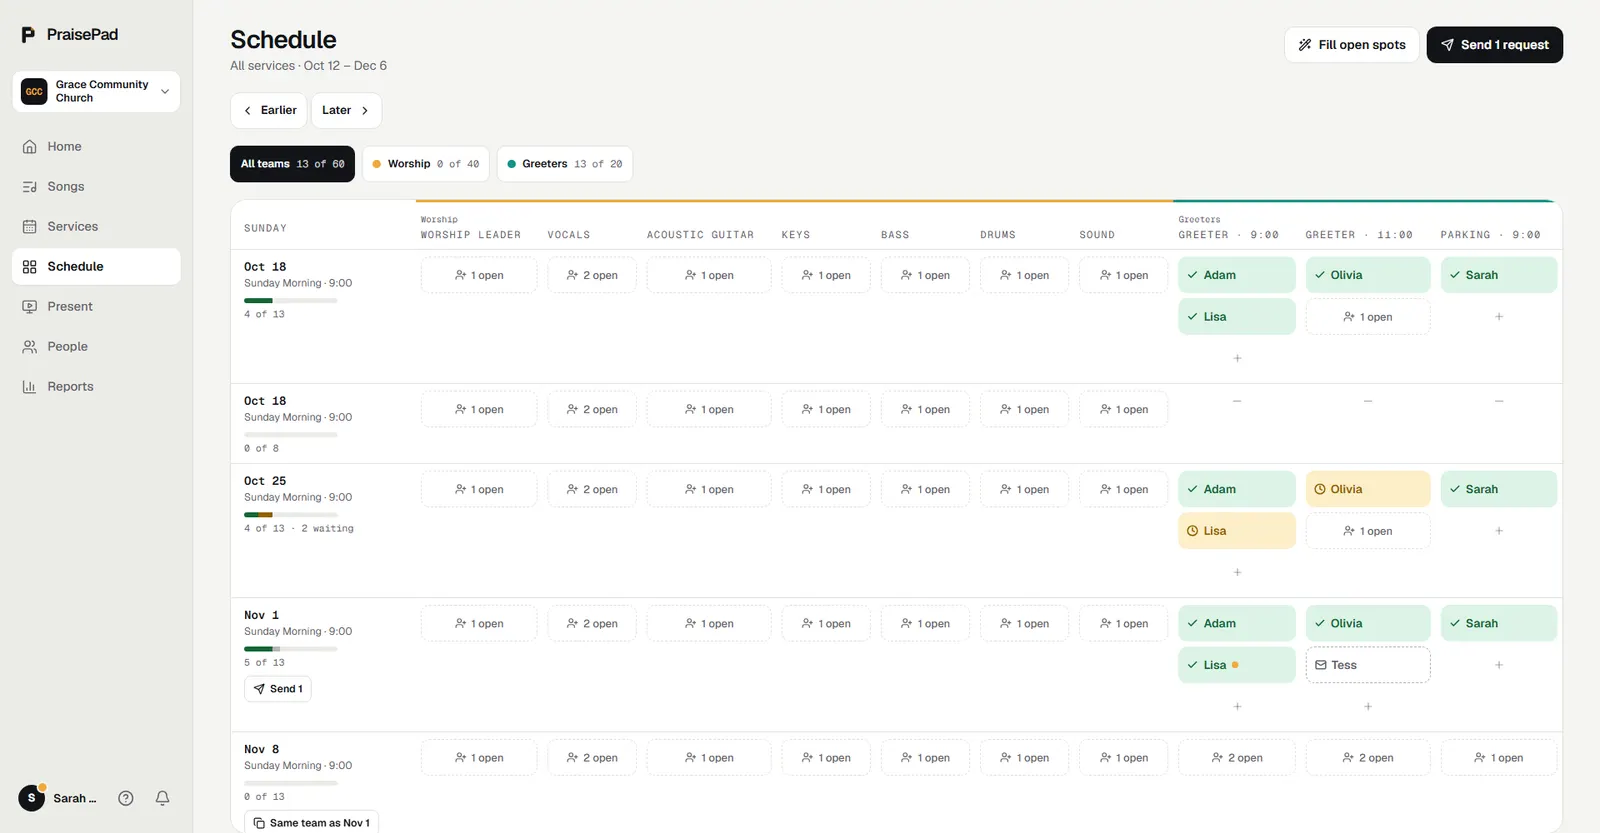
Task: Open Oct 25 Keys 1 open slot
Action: pos(826,489)
